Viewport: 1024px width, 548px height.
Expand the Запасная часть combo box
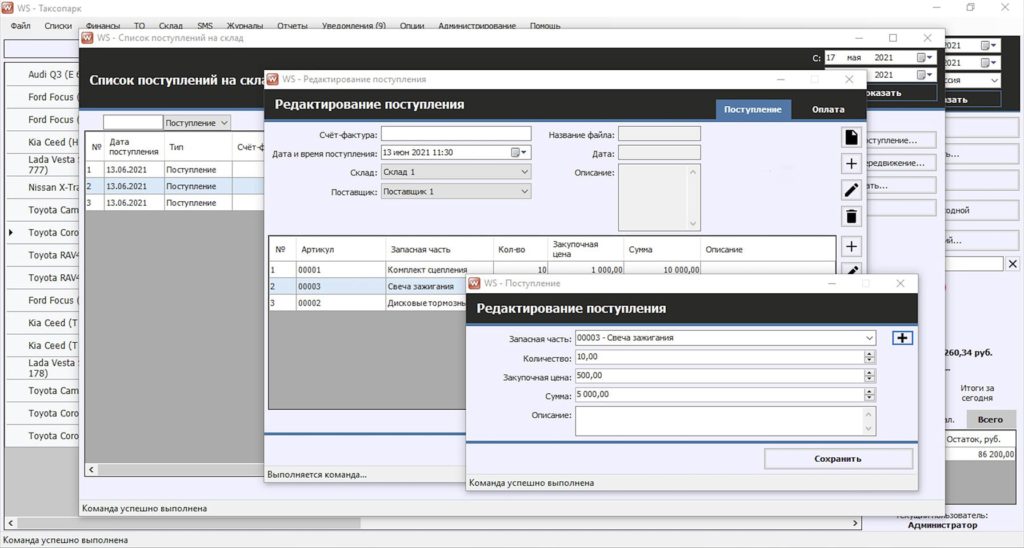coord(869,338)
